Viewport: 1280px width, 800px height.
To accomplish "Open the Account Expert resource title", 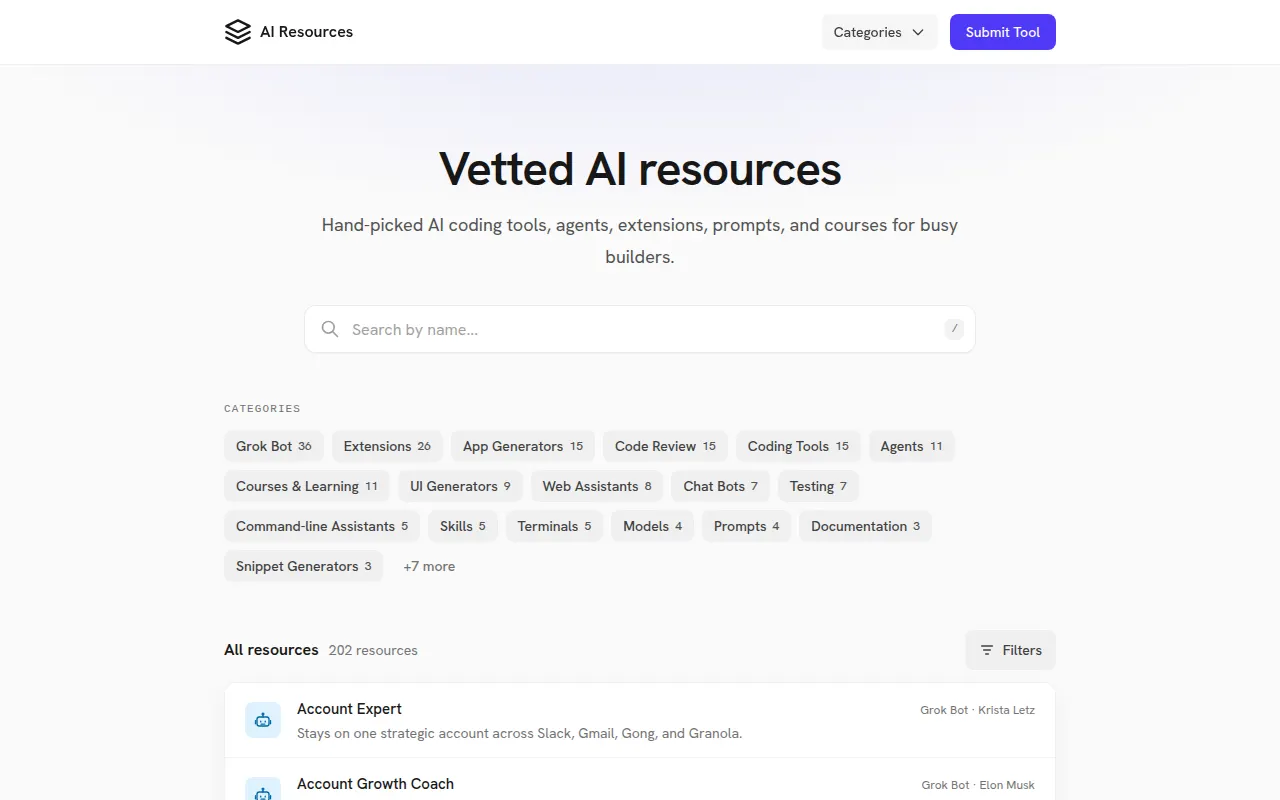I will coord(349,709).
